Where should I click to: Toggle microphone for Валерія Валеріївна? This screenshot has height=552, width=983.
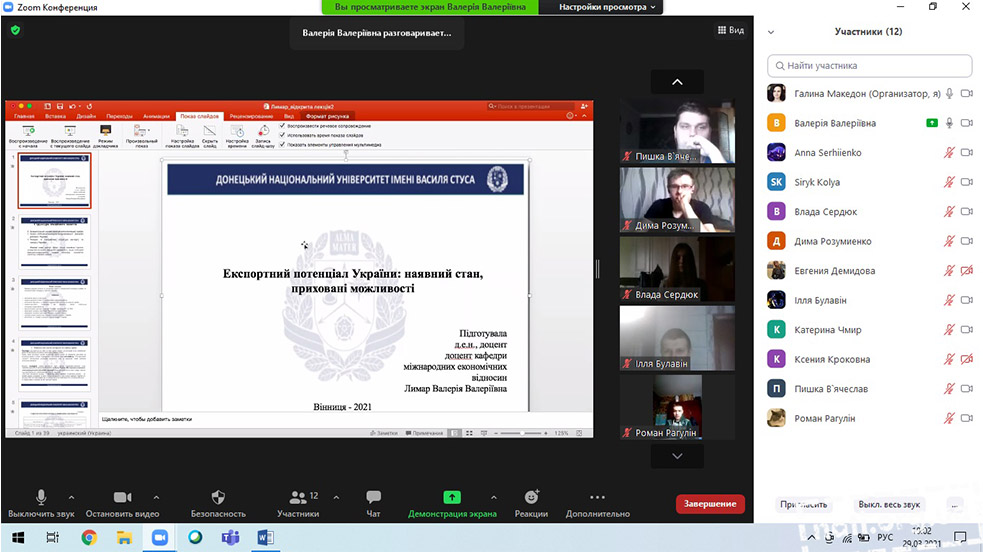(x=949, y=123)
